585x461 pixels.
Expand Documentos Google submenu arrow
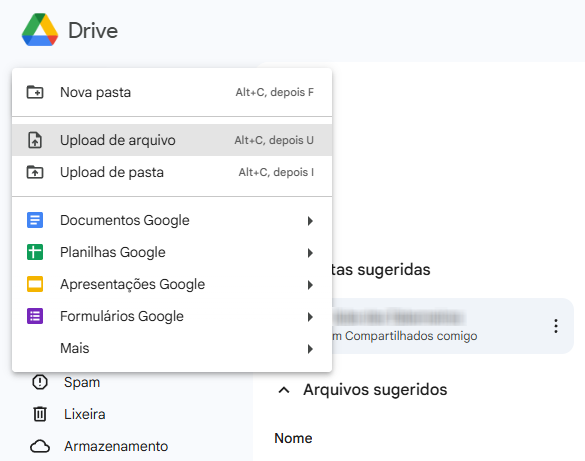(x=310, y=221)
